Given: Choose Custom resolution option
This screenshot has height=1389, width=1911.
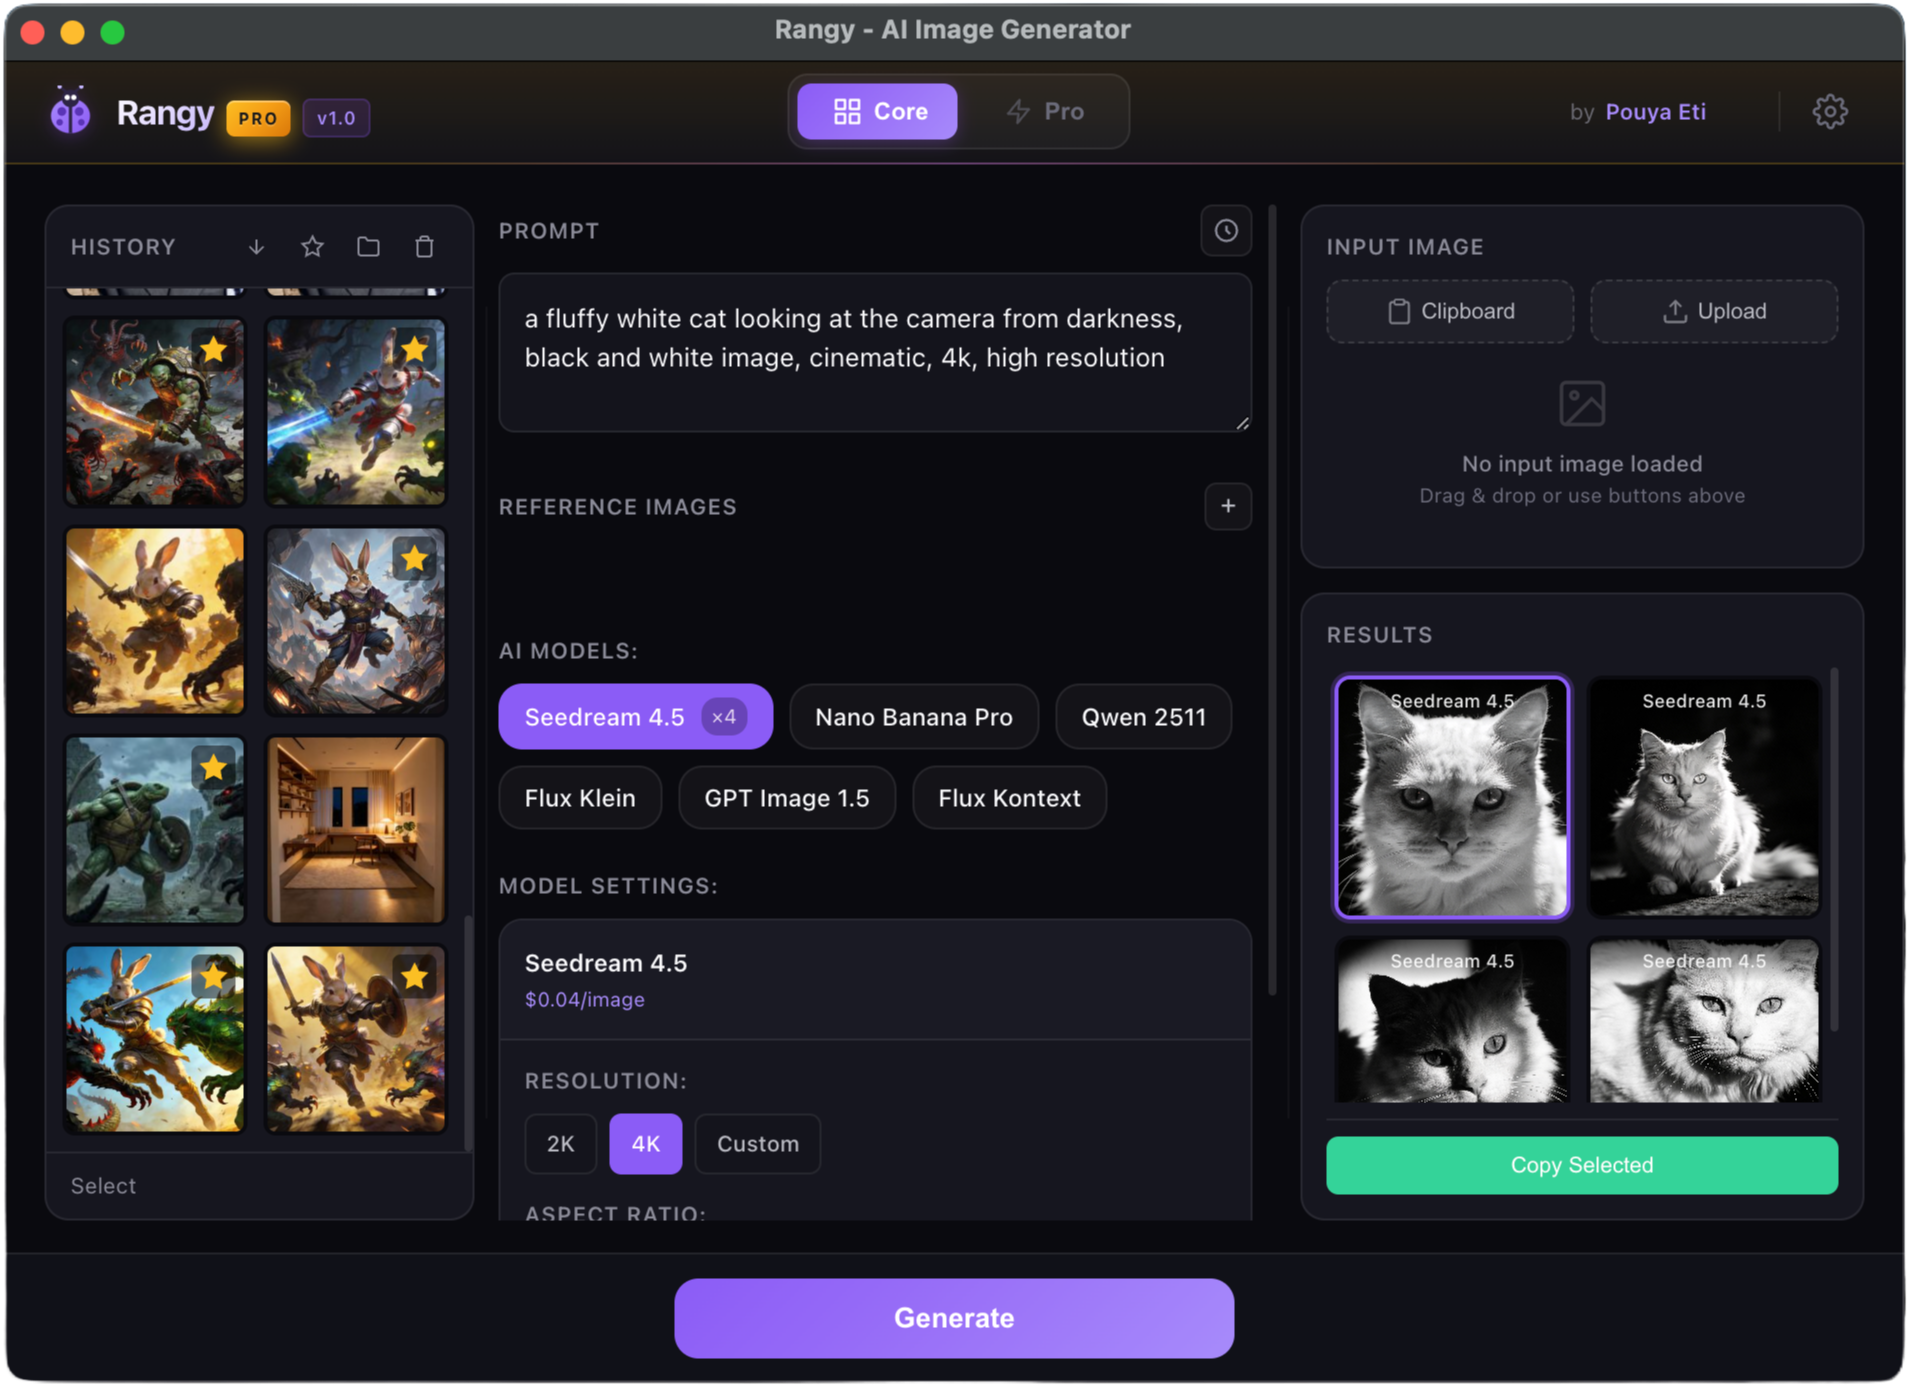Looking at the screenshot, I should (757, 1143).
